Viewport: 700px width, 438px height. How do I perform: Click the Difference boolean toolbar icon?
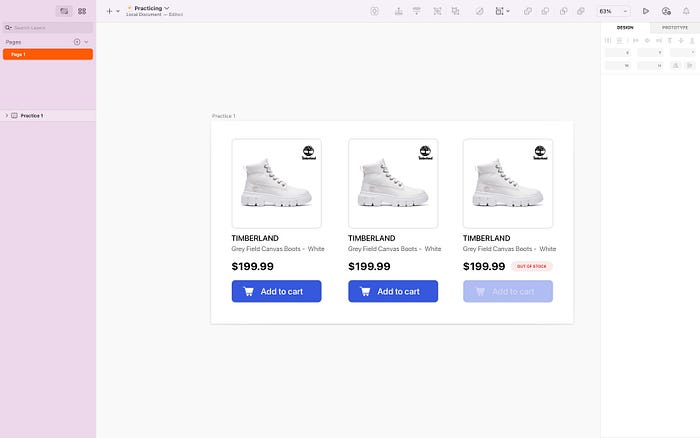pyautogui.click(x=581, y=11)
